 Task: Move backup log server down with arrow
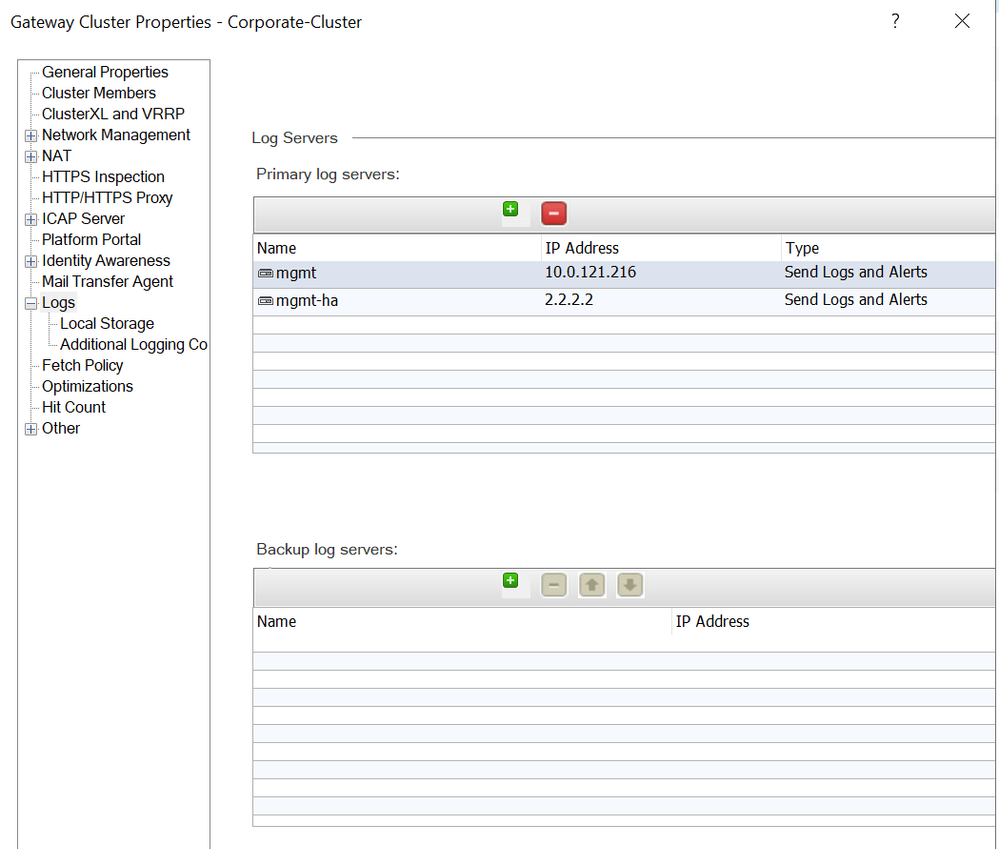(630, 585)
